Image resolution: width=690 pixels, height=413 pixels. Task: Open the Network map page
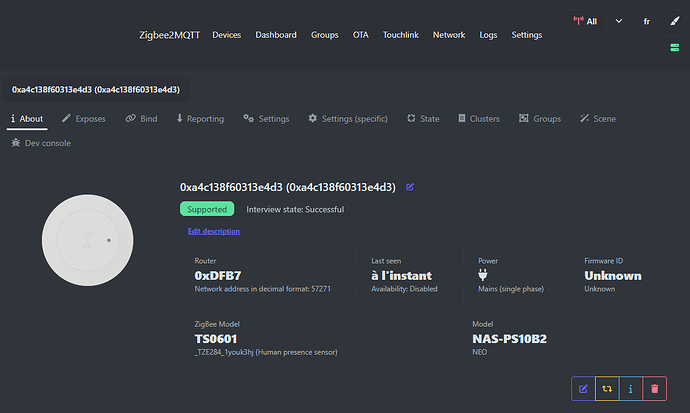(449, 35)
